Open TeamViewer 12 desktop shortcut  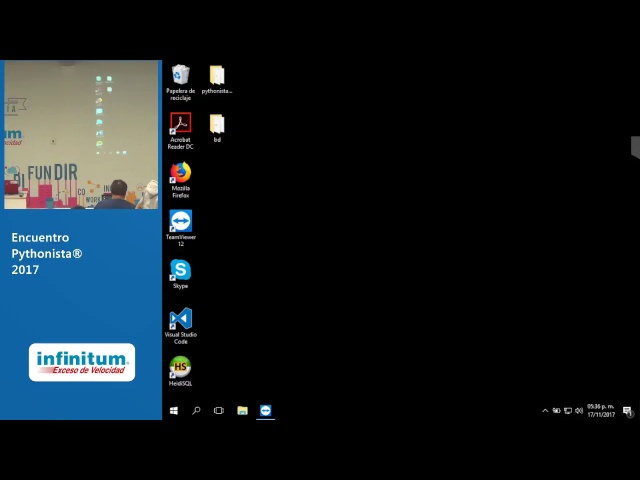[x=180, y=228]
